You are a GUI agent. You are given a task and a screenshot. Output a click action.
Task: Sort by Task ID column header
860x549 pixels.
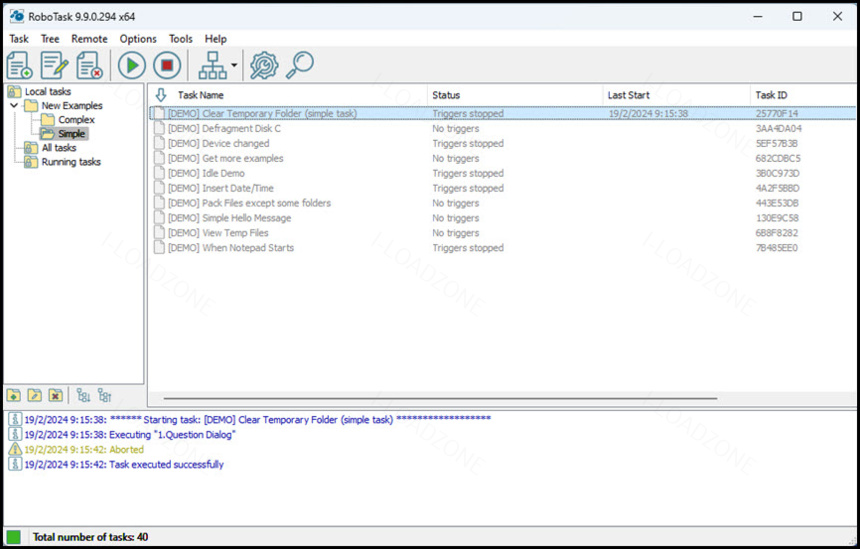tap(771, 95)
